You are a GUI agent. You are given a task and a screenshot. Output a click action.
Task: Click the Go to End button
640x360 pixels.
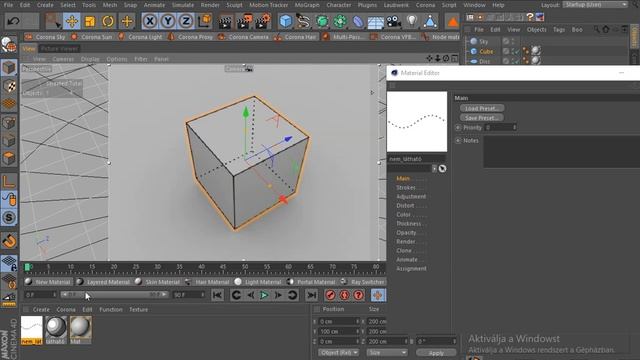tap(311, 295)
